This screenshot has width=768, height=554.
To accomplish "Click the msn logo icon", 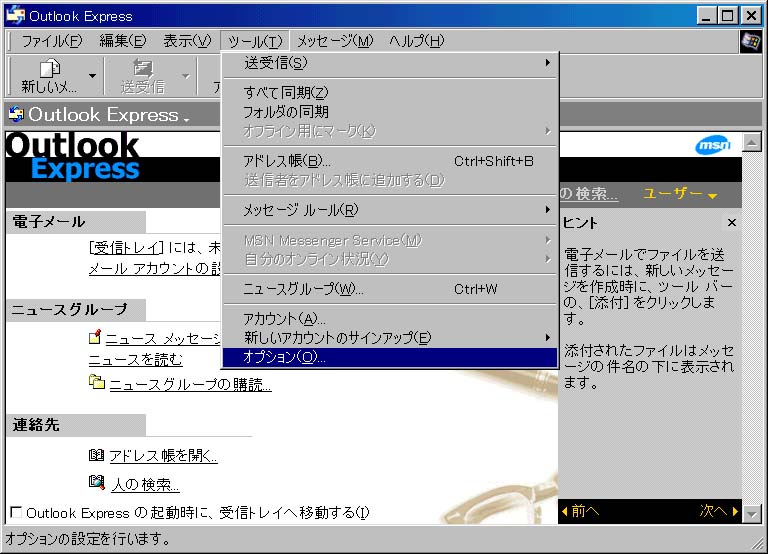I will click(713, 145).
